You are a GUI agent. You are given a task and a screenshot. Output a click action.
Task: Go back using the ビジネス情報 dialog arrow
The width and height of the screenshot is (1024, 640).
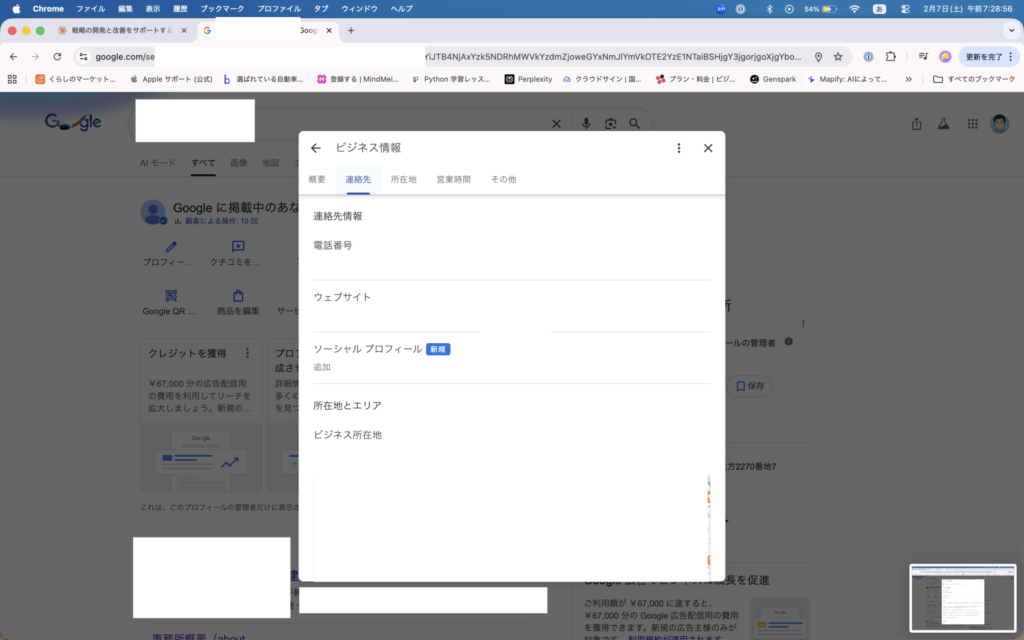tap(316, 148)
